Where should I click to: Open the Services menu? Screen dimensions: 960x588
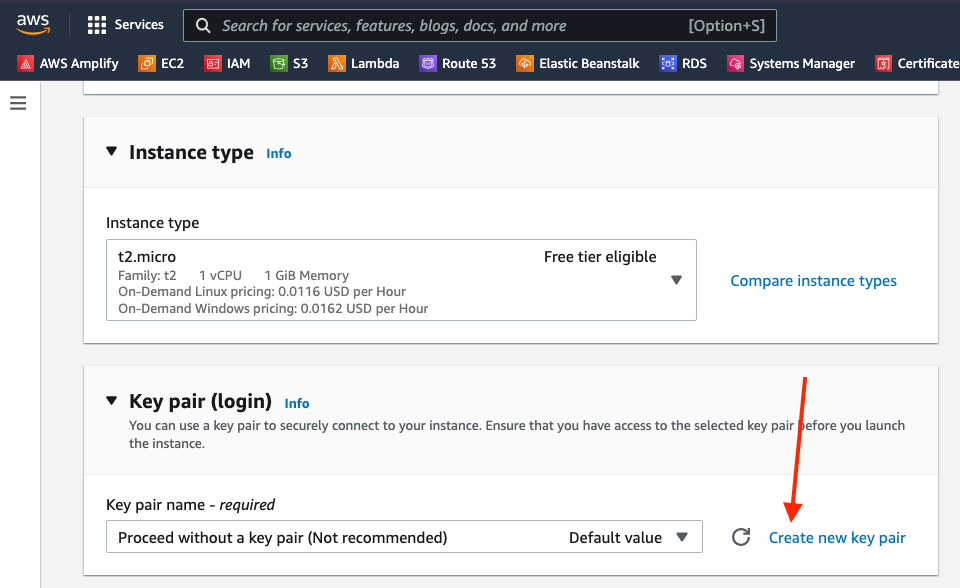point(125,24)
